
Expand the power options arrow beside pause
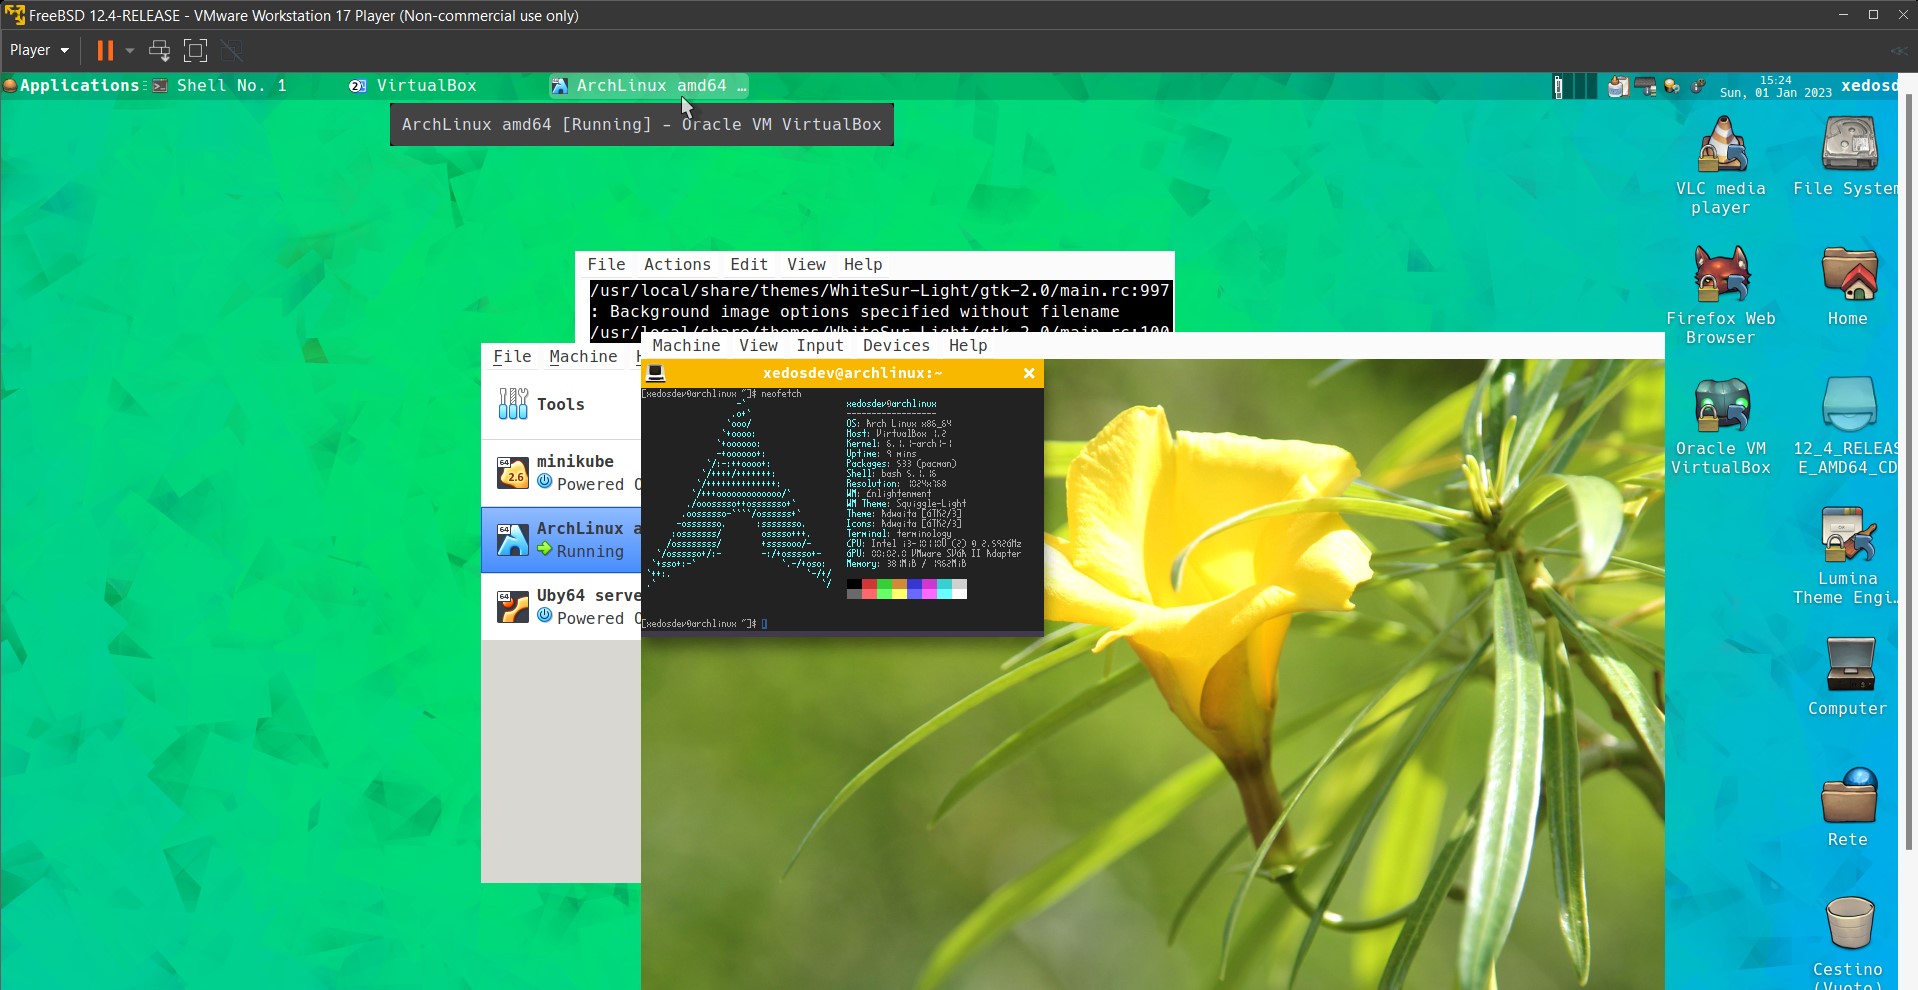point(130,50)
